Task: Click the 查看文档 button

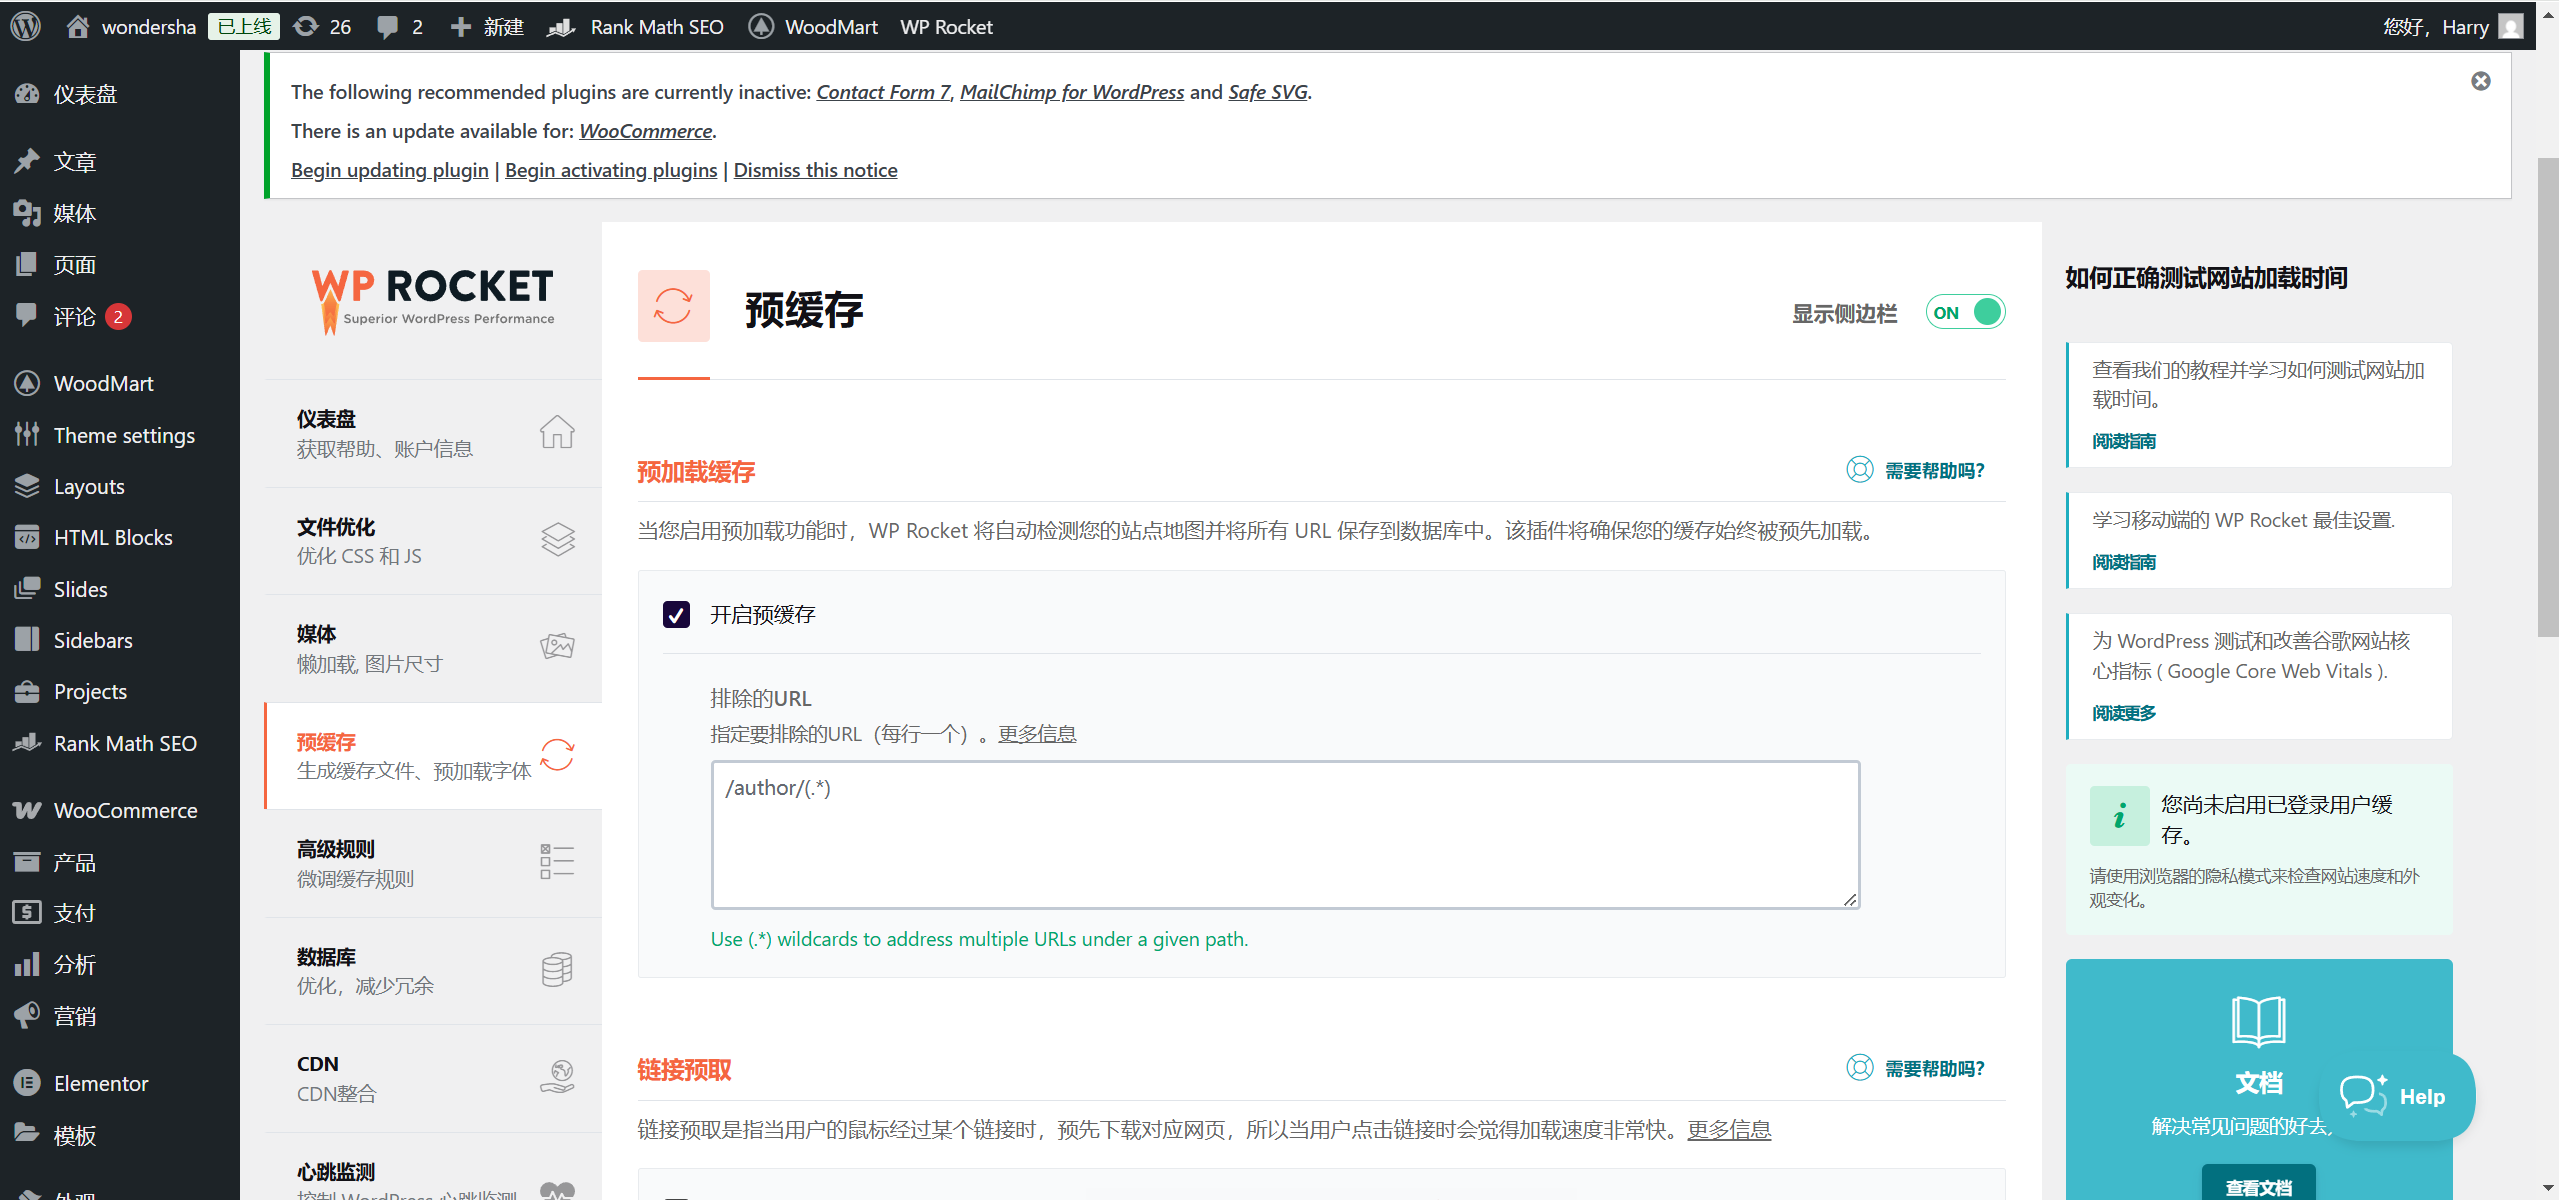Action: tap(2258, 1186)
